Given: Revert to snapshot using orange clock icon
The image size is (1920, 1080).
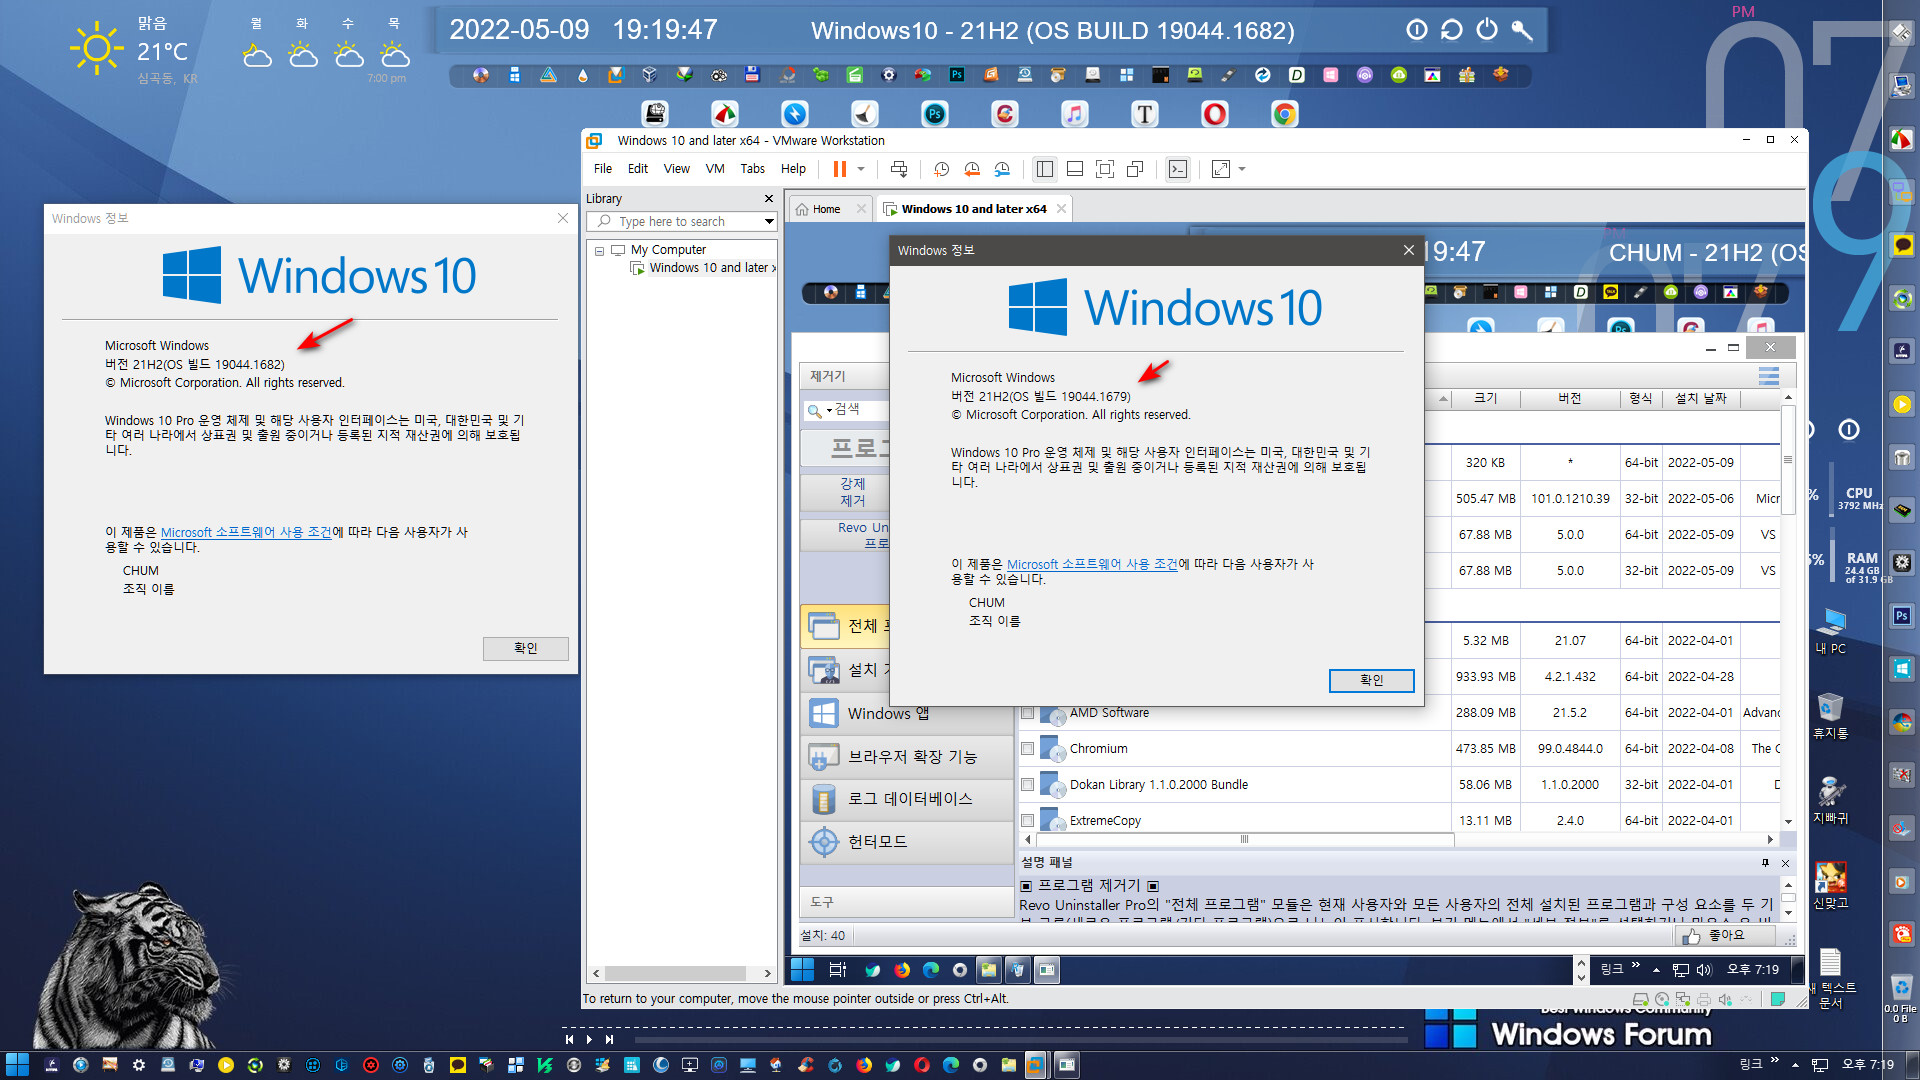Looking at the screenshot, I should coord(972,169).
